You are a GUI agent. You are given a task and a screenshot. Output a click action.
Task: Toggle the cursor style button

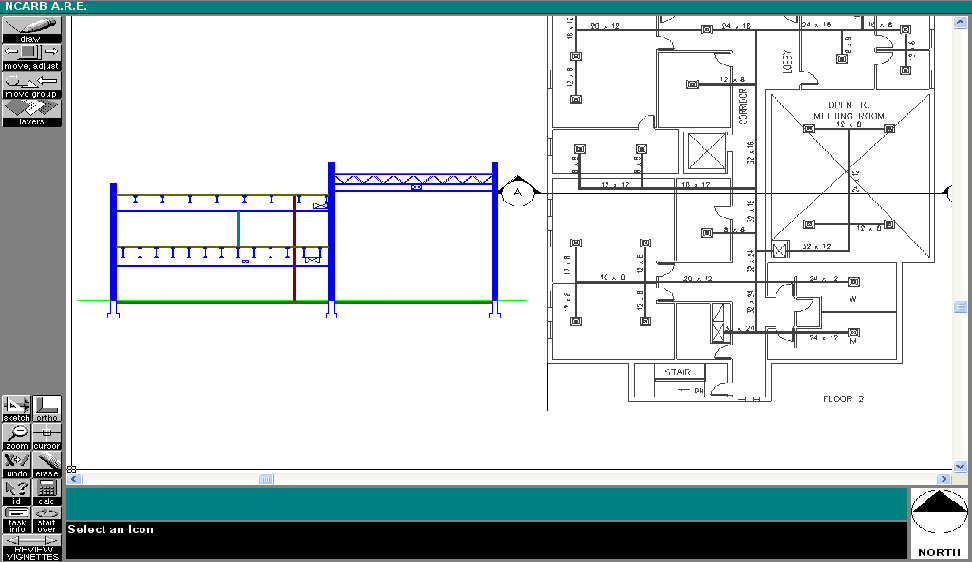point(47,437)
